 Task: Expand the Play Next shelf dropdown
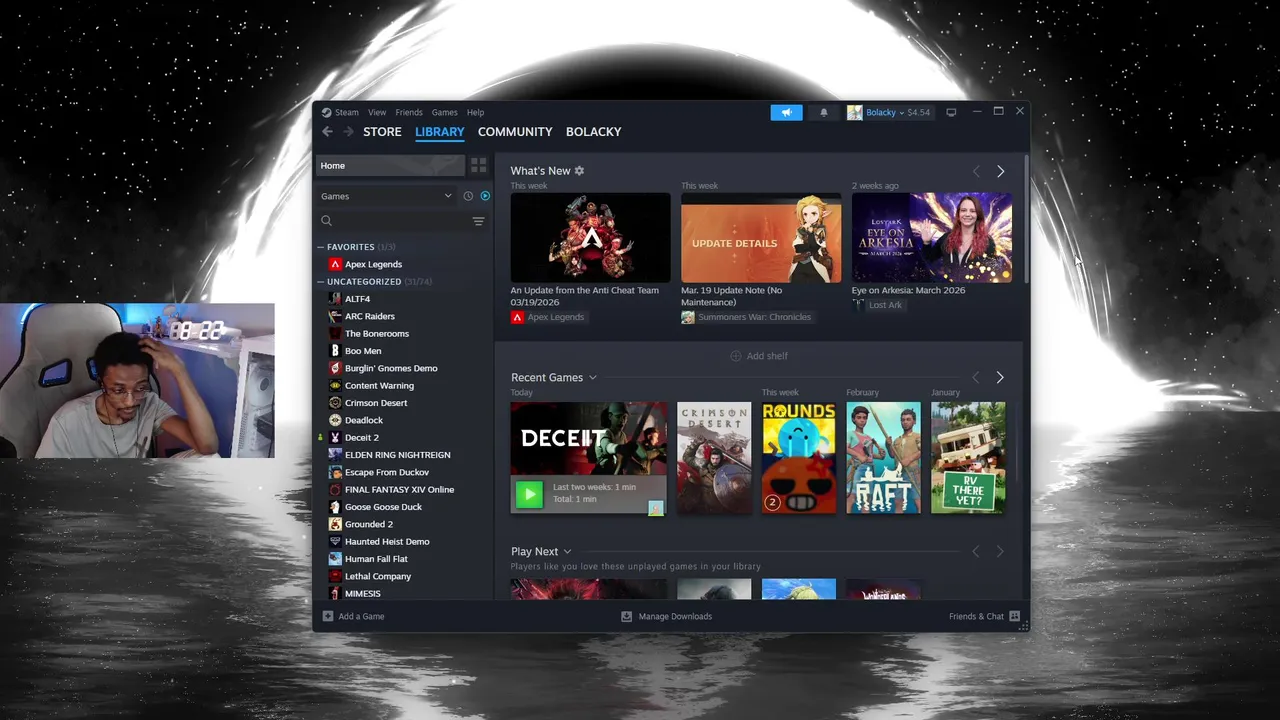tap(567, 552)
